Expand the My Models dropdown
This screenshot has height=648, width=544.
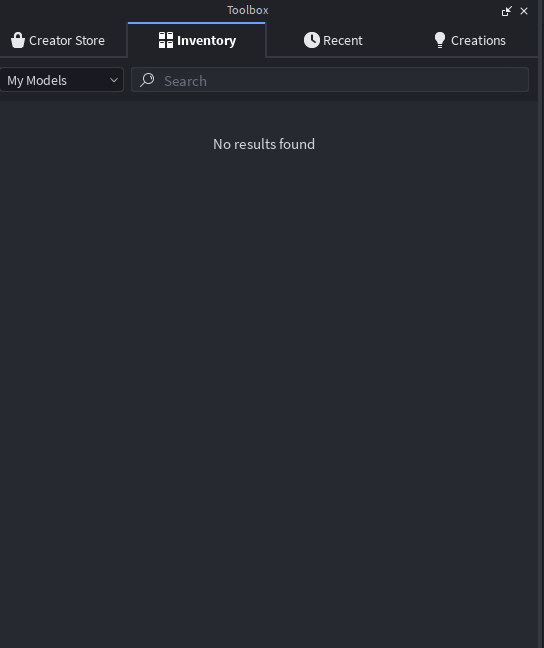tap(62, 80)
